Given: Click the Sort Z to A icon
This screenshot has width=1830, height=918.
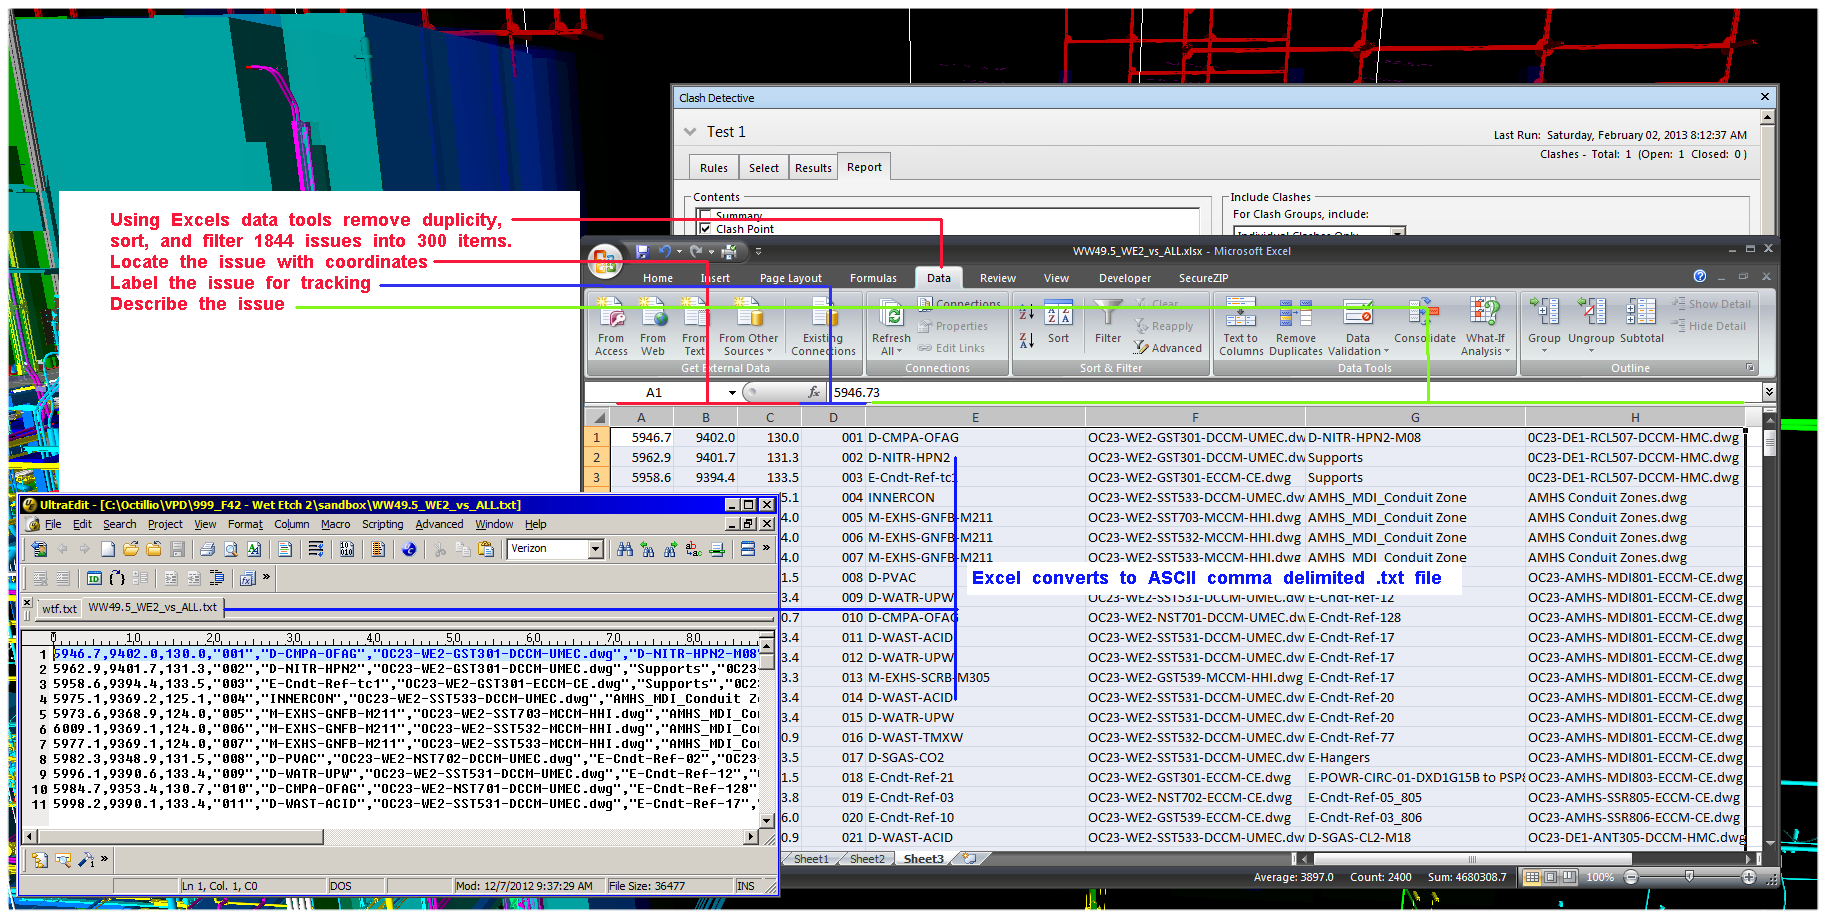Looking at the screenshot, I should [x=1027, y=341].
